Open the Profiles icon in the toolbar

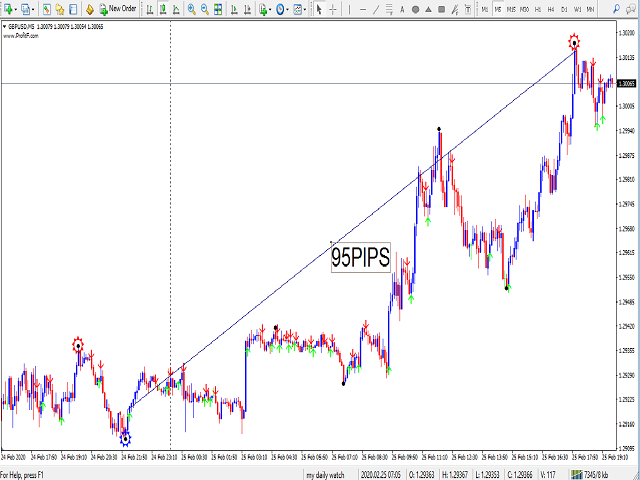[26, 9]
